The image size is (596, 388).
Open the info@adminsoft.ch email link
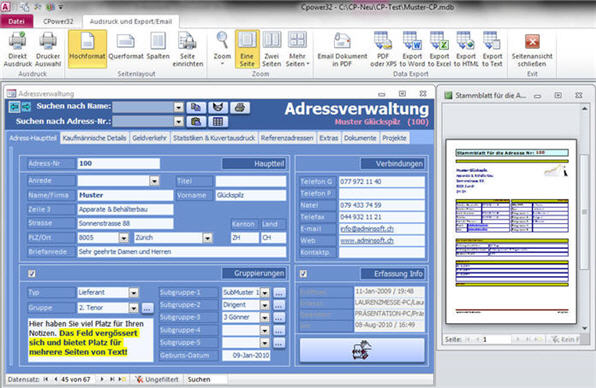click(x=367, y=229)
